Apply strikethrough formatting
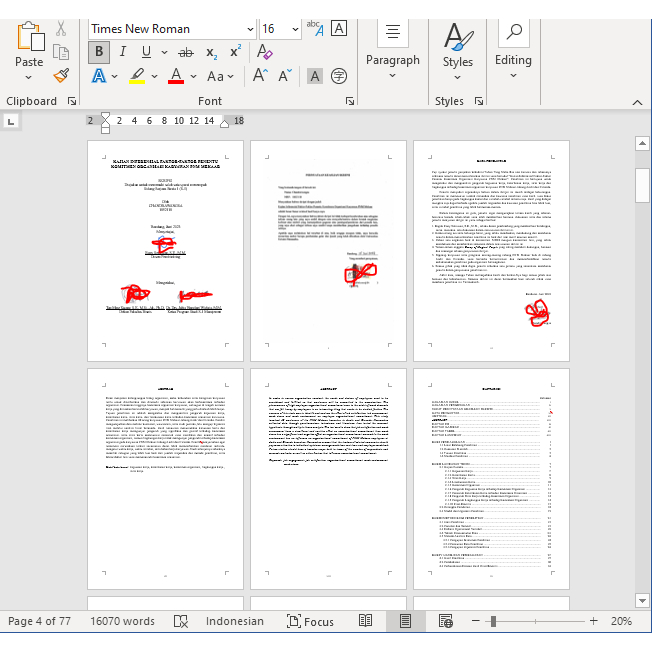This screenshot has height=652, width=652. click(x=185, y=52)
